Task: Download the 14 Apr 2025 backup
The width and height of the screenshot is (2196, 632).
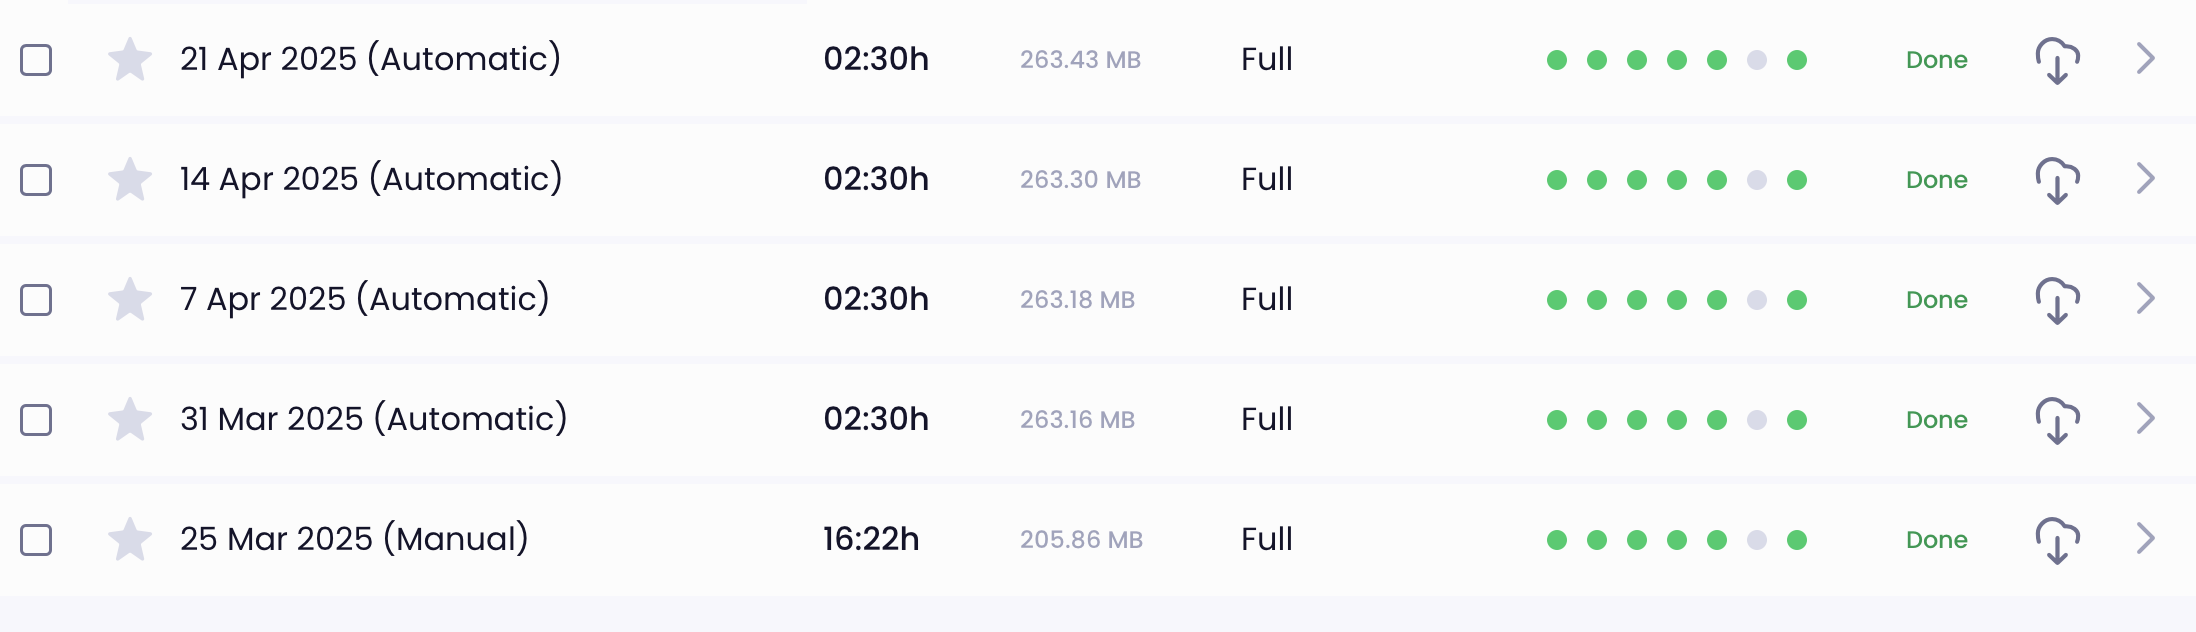Action: point(2057,180)
